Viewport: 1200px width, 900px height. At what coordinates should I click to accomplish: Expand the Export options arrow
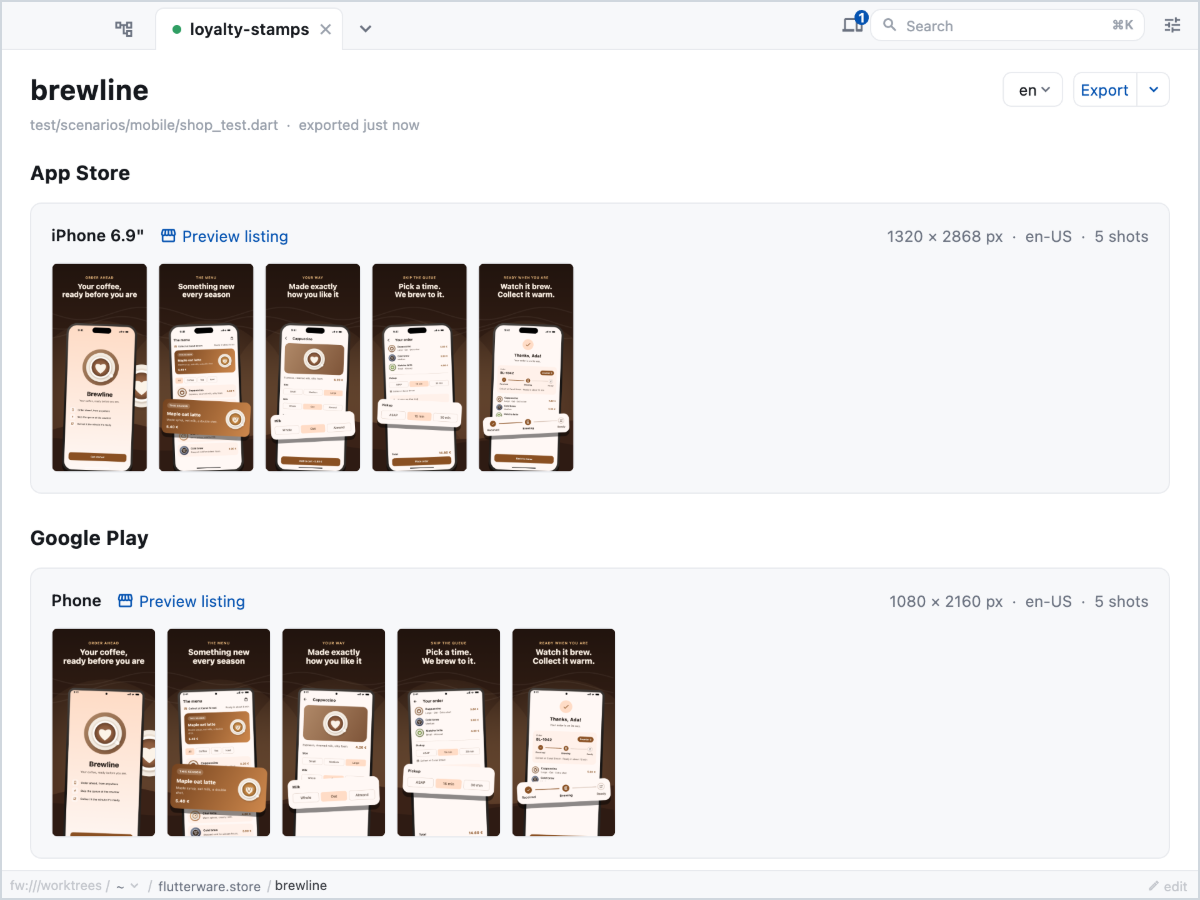(x=1153, y=90)
